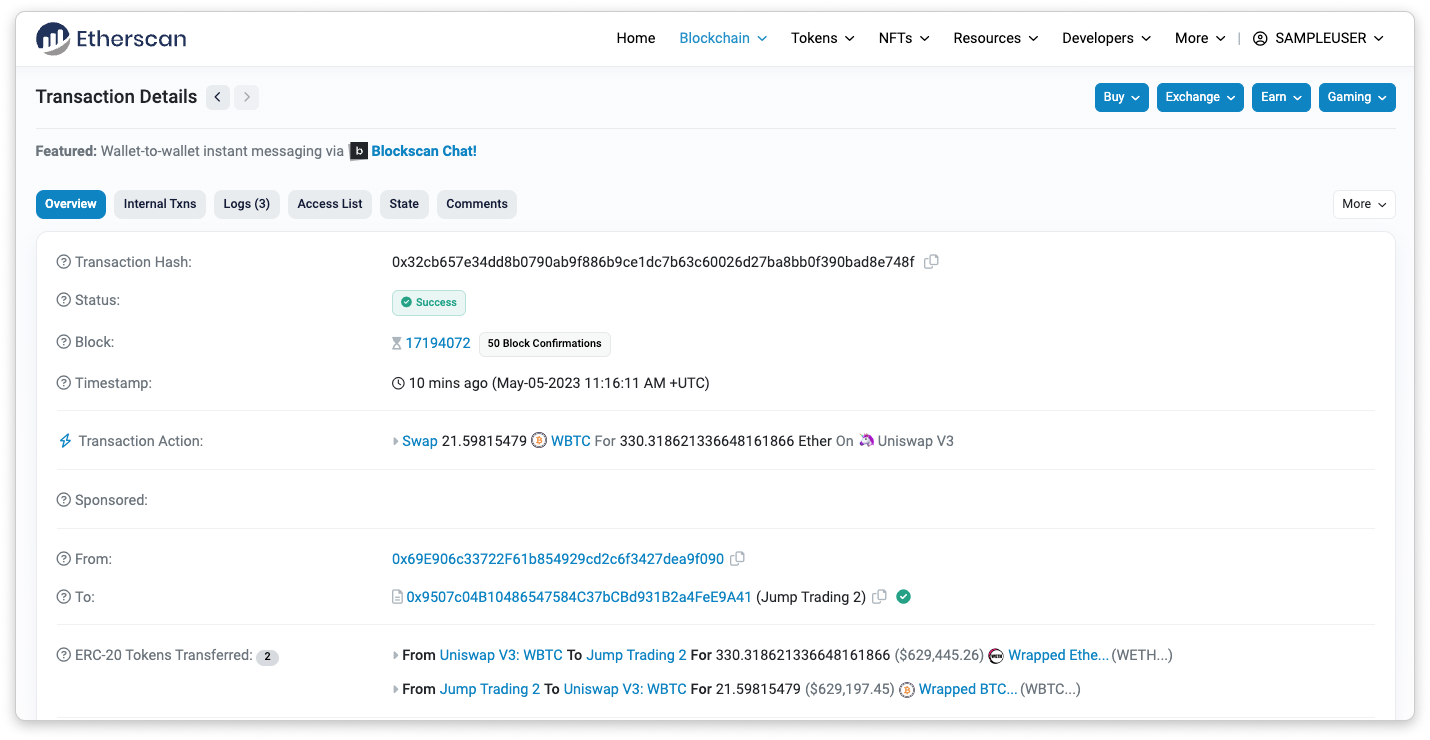Go to previous transaction arrow
Image resolution: width=1430 pixels, height=740 pixels.
218,97
